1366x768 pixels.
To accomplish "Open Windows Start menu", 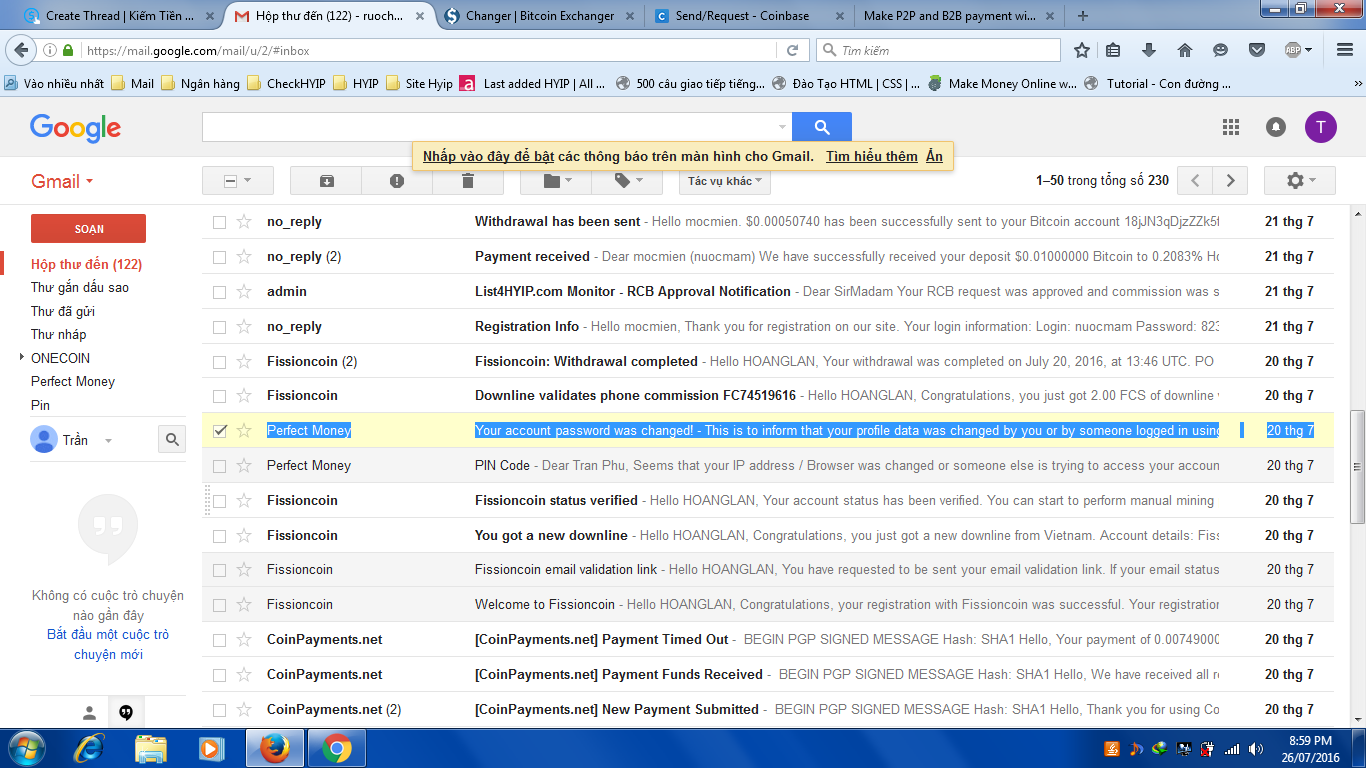I will (x=27, y=748).
